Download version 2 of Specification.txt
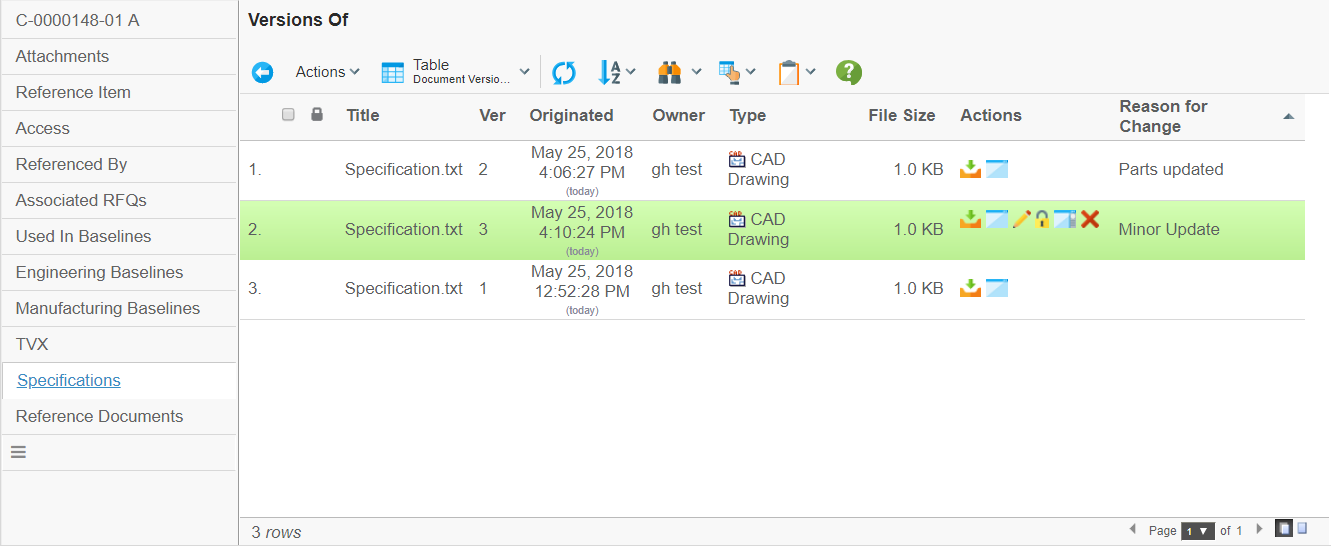Viewport: 1331px width, 546px height. tap(970, 169)
